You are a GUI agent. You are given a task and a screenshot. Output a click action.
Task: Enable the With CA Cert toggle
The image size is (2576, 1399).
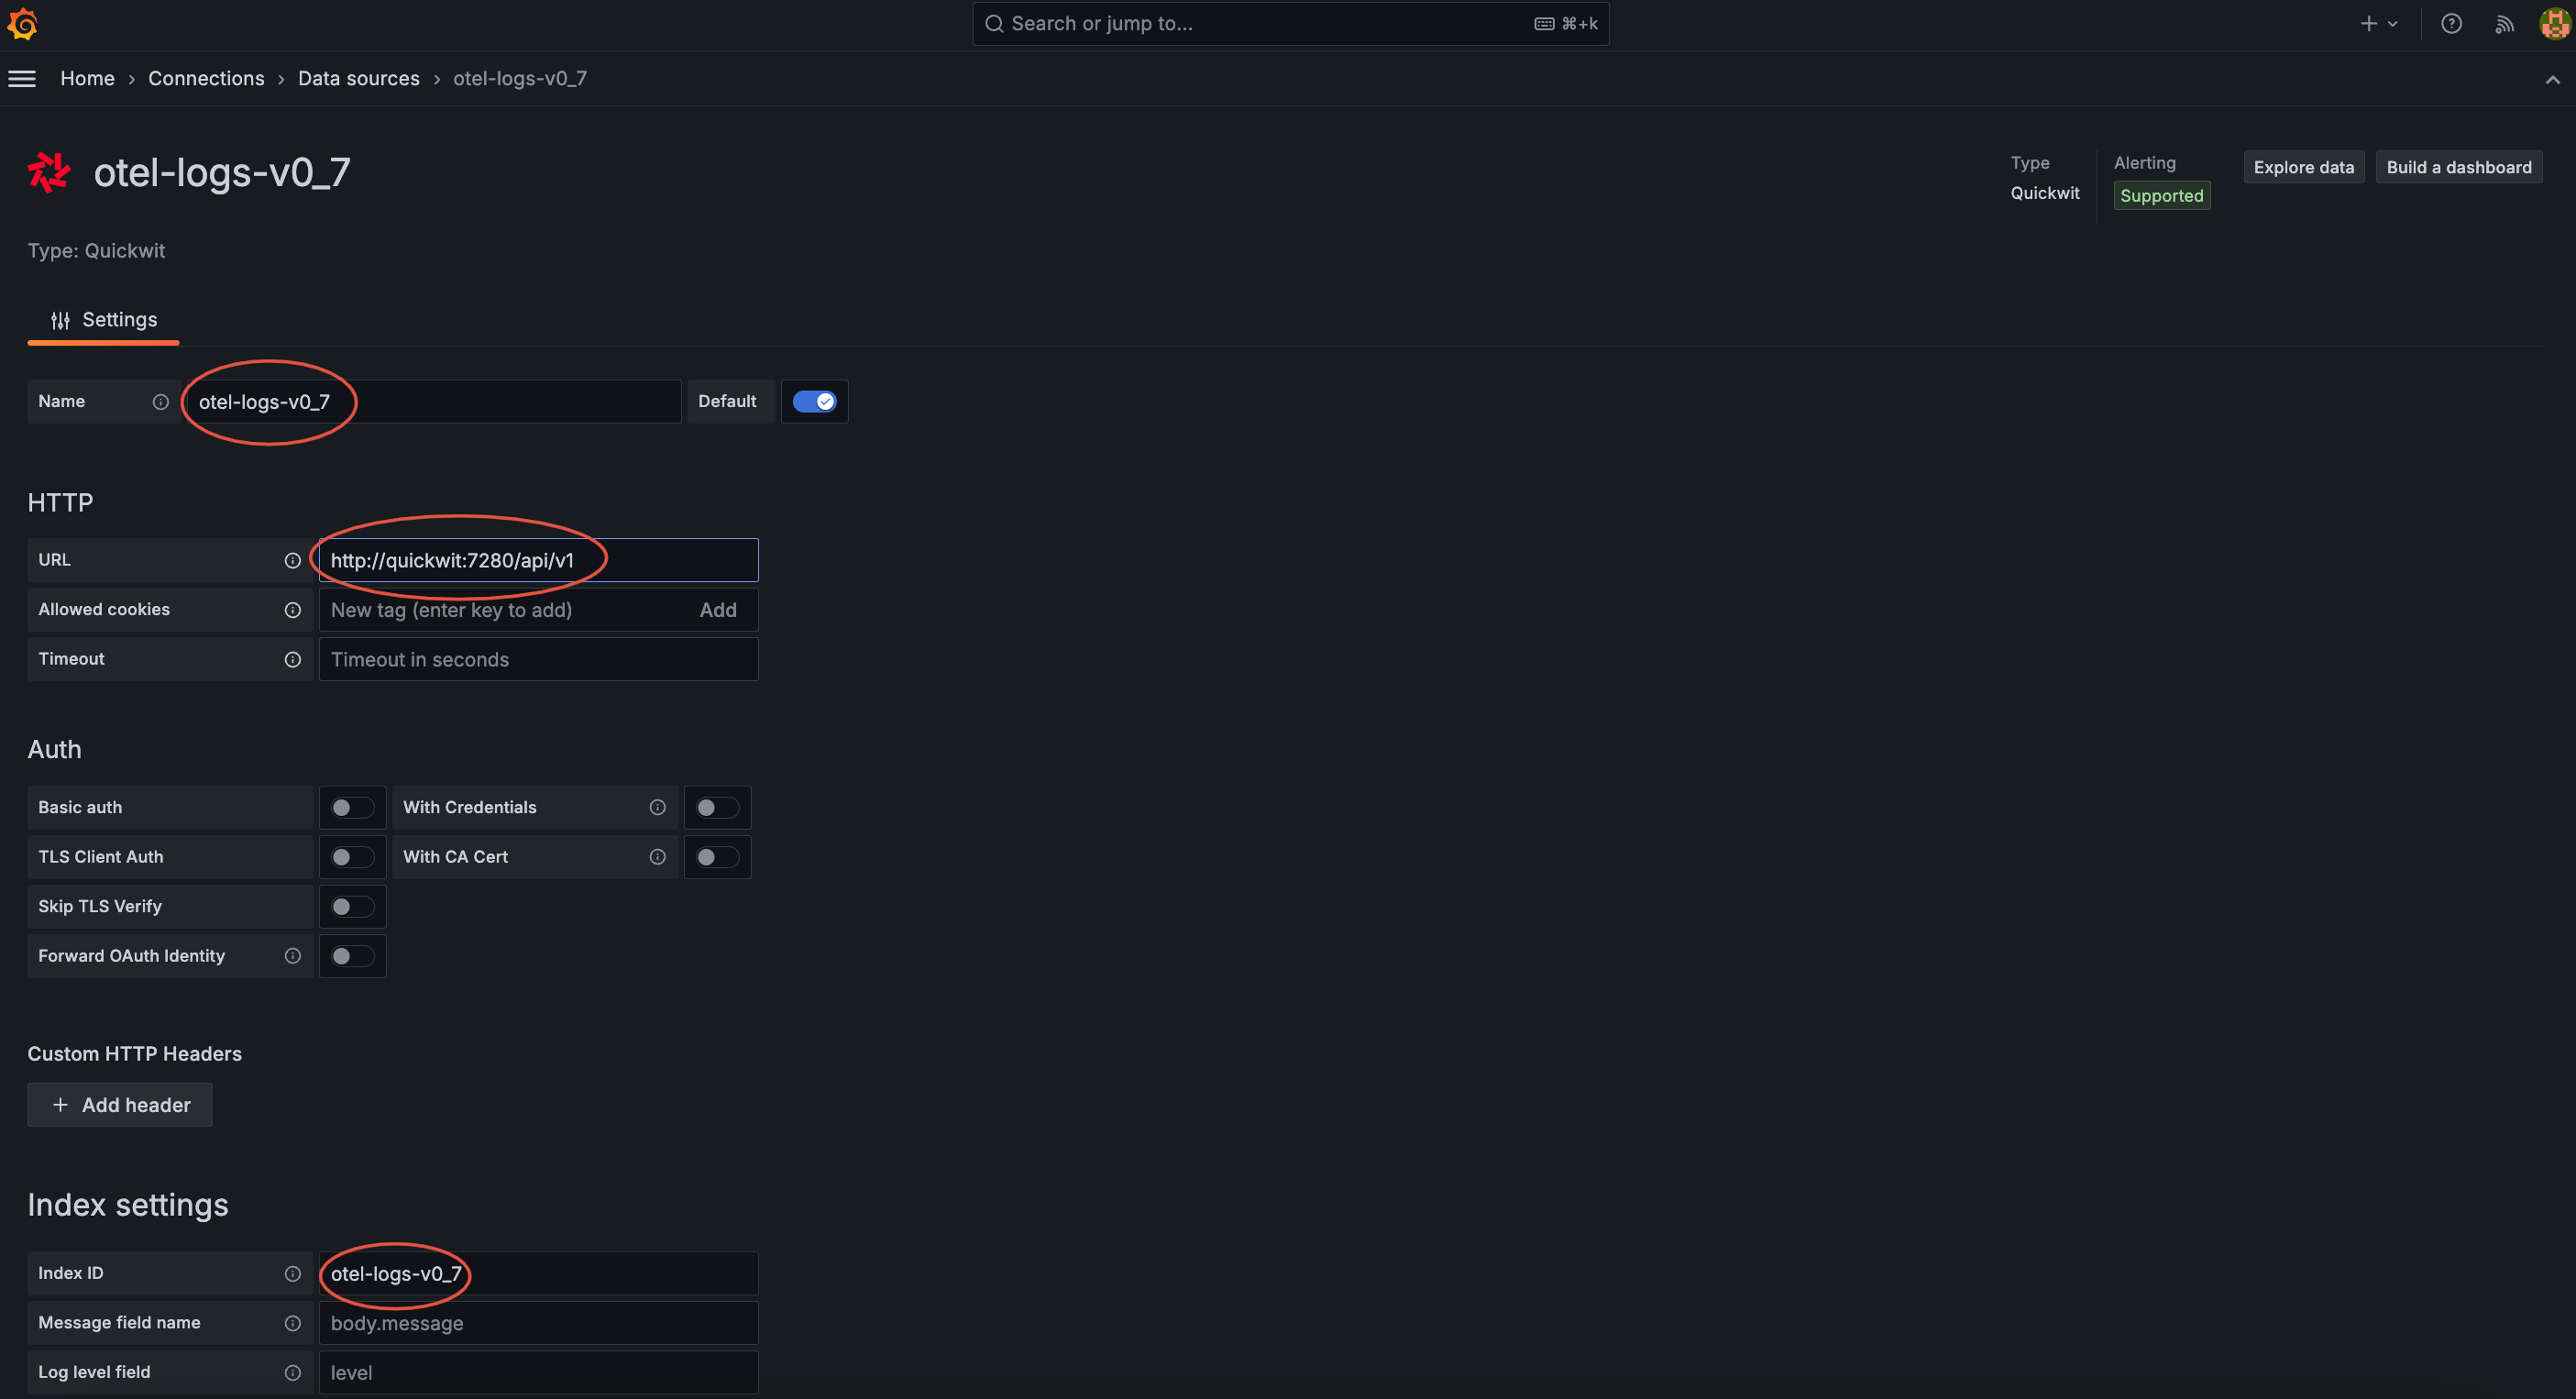click(x=717, y=857)
